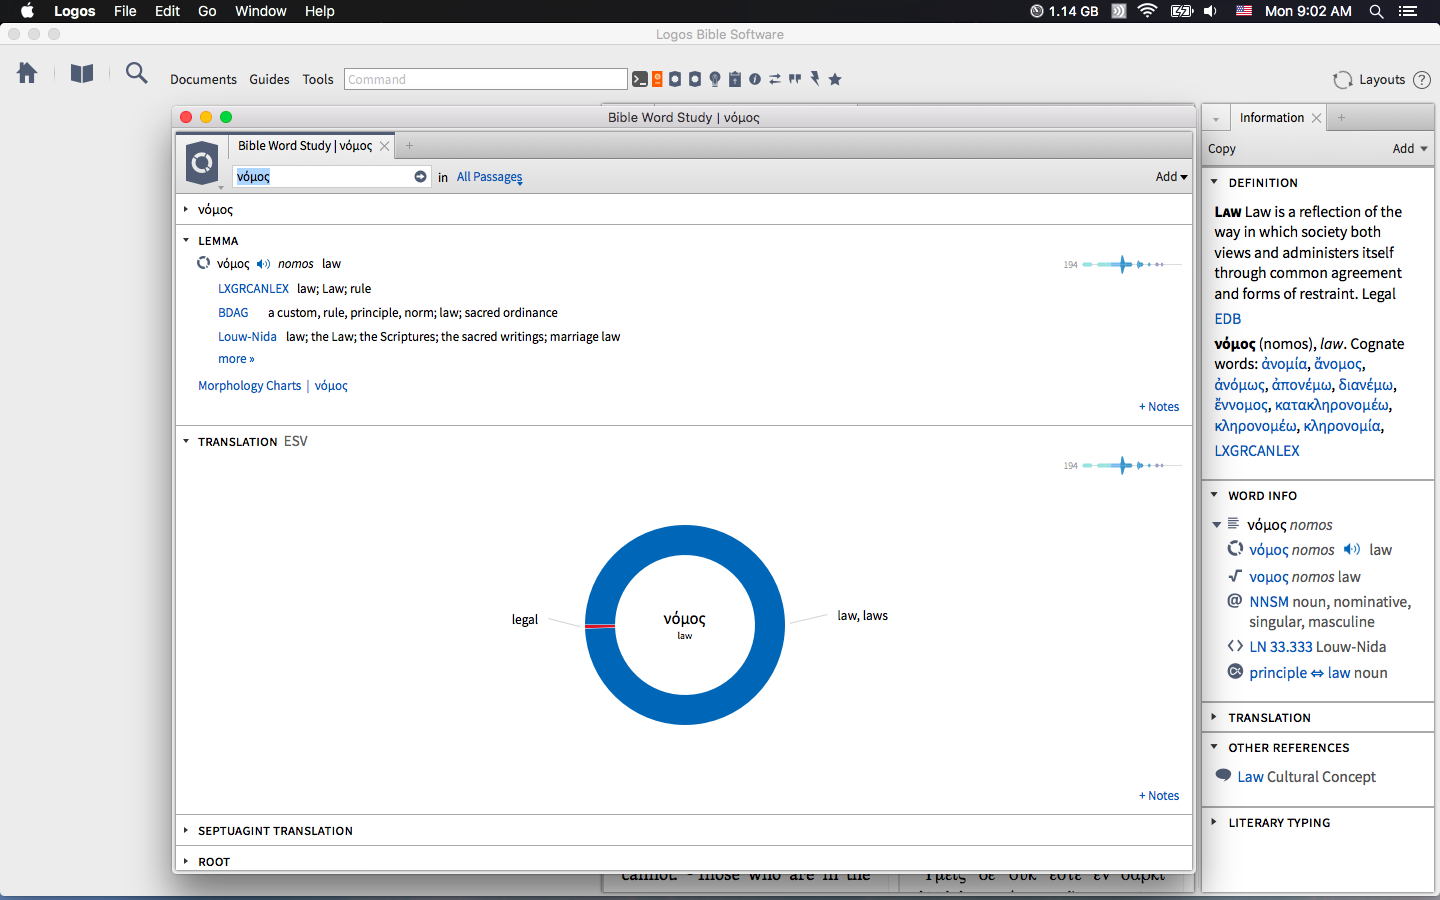Image resolution: width=1440 pixels, height=900 pixels.
Task: Open the Add dropdown in Word Study
Action: (x=1171, y=176)
